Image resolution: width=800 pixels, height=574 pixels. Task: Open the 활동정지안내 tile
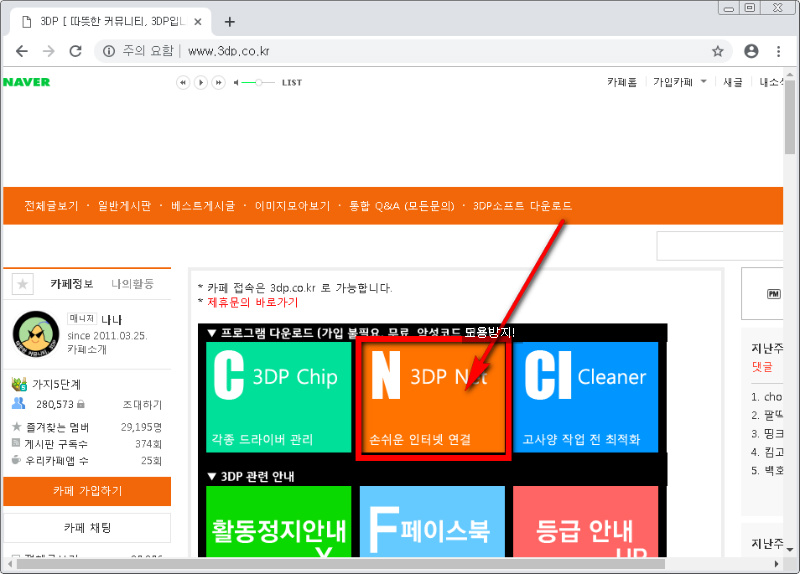tap(279, 521)
